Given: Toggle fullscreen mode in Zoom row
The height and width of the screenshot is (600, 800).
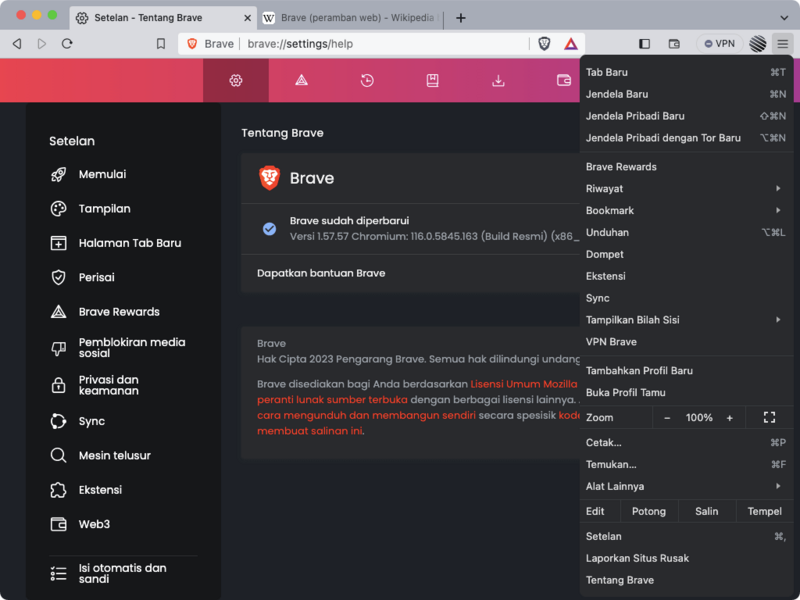Looking at the screenshot, I should [769, 417].
